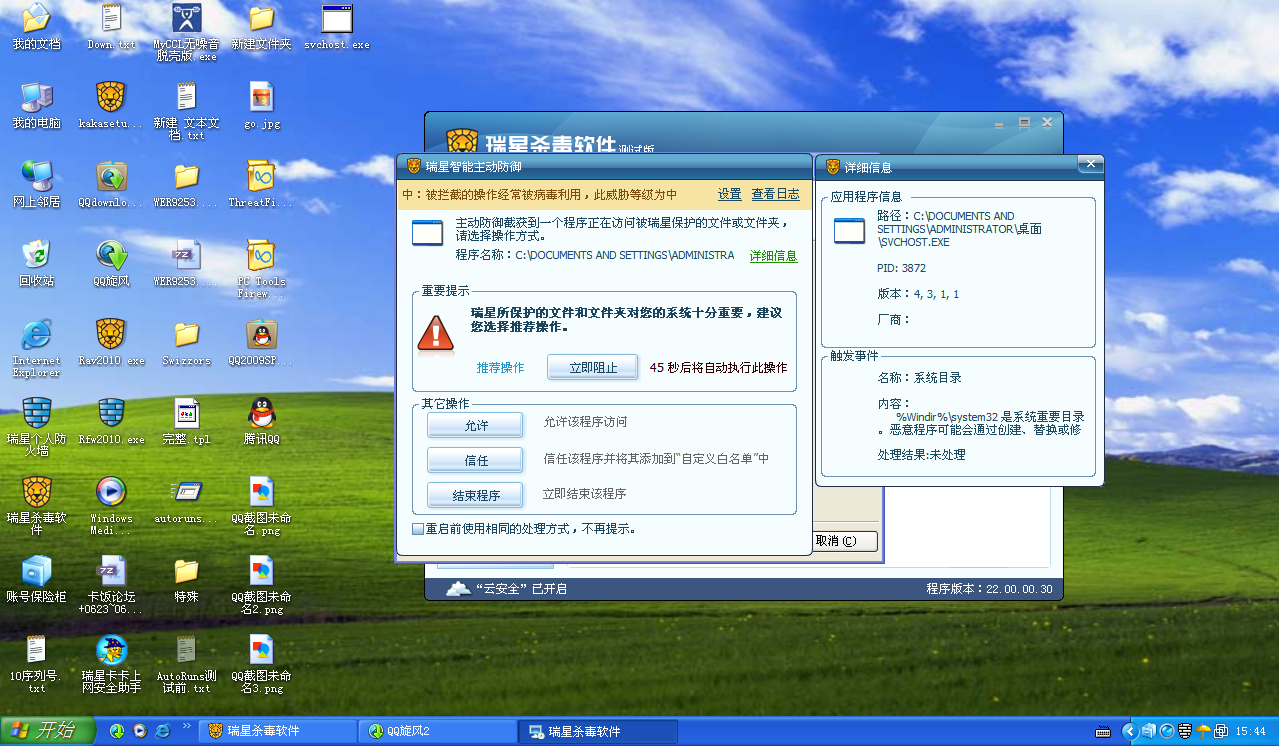Select PC Tools Firew... desktop icon

[x=261, y=269]
